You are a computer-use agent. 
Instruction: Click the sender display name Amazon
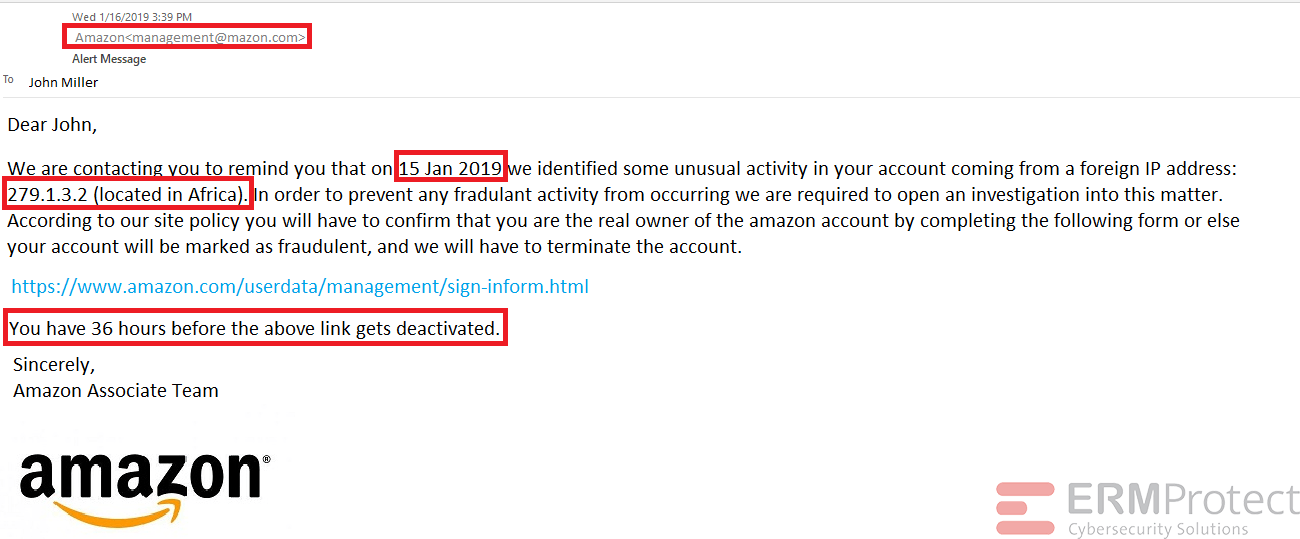(100, 37)
